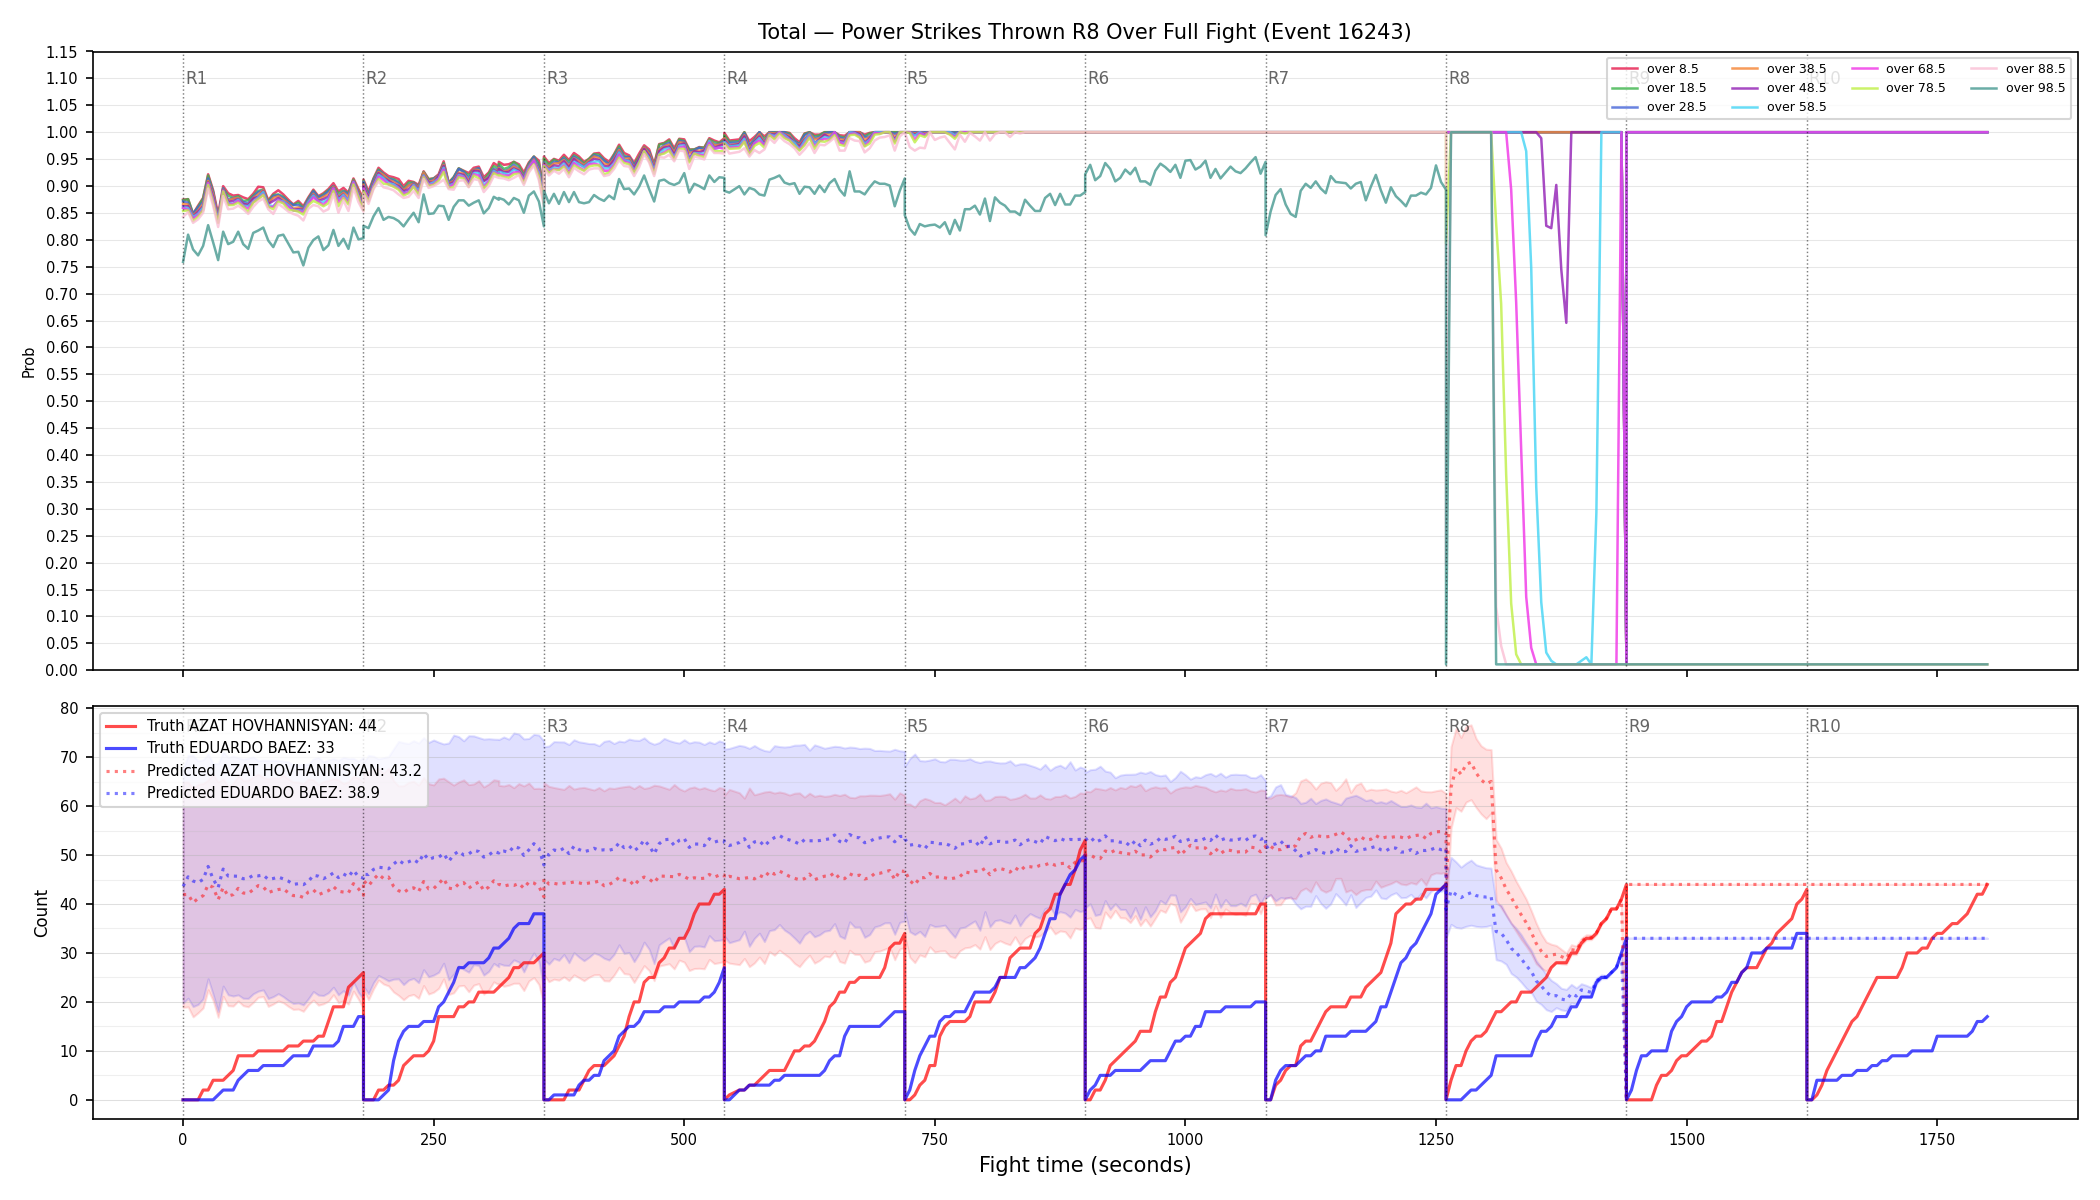
Task: Click 'Predicted AZAT HOVHANNISYAN: 43.2' legend label
Action: [x=284, y=771]
